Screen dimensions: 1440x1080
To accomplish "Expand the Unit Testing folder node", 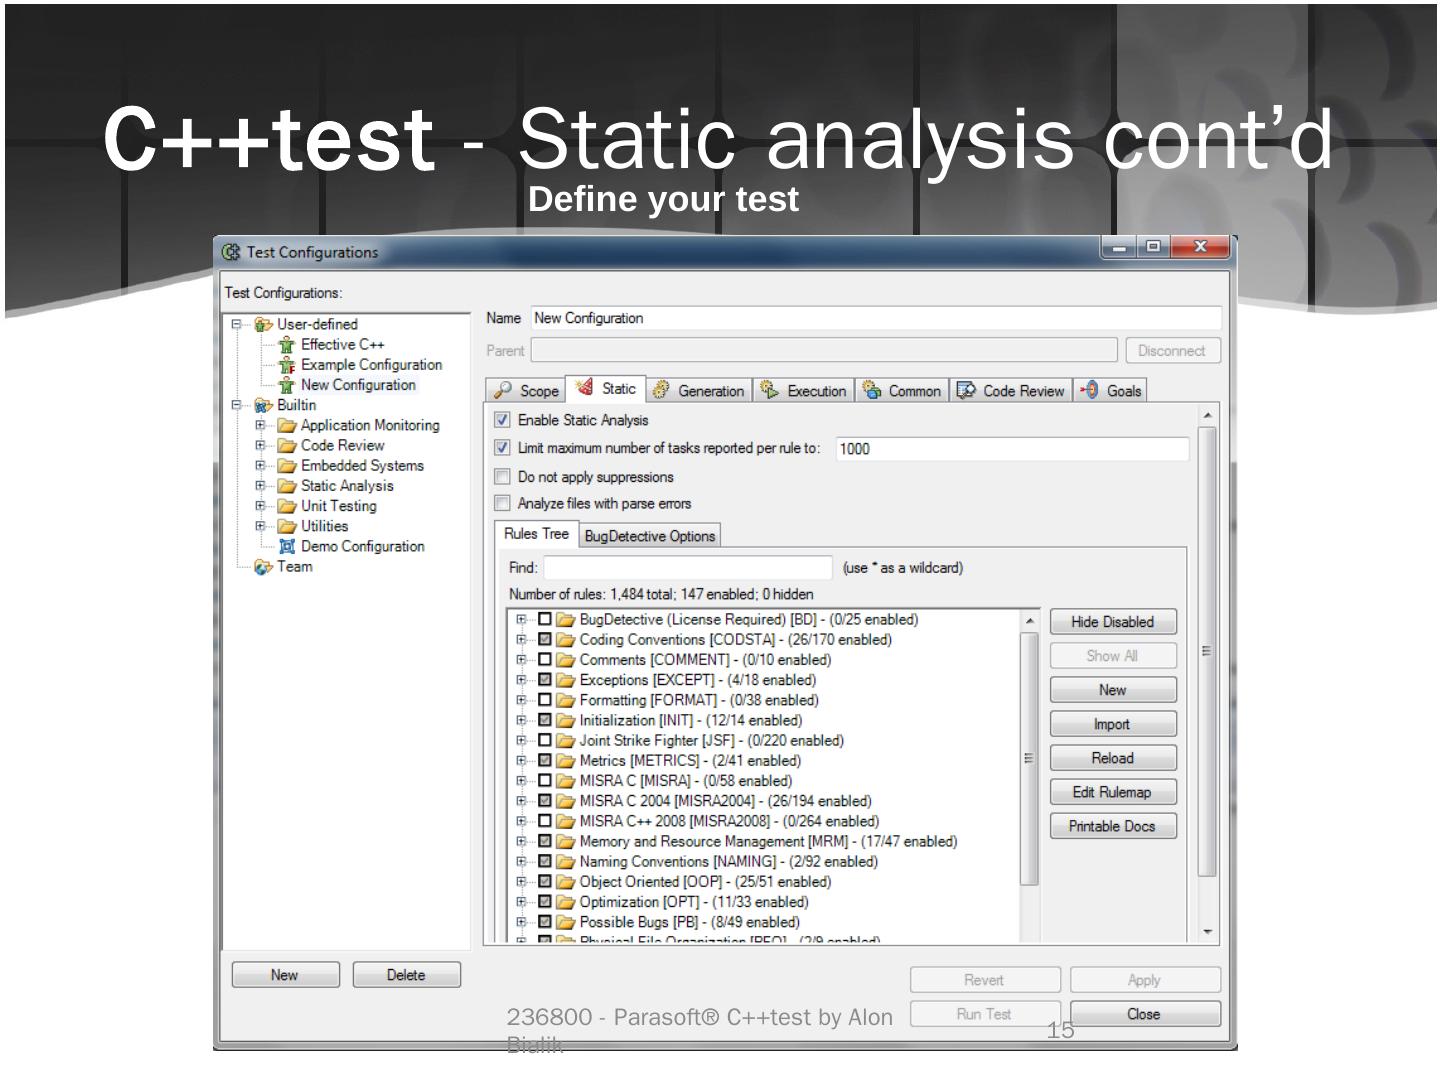I will point(261,506).
